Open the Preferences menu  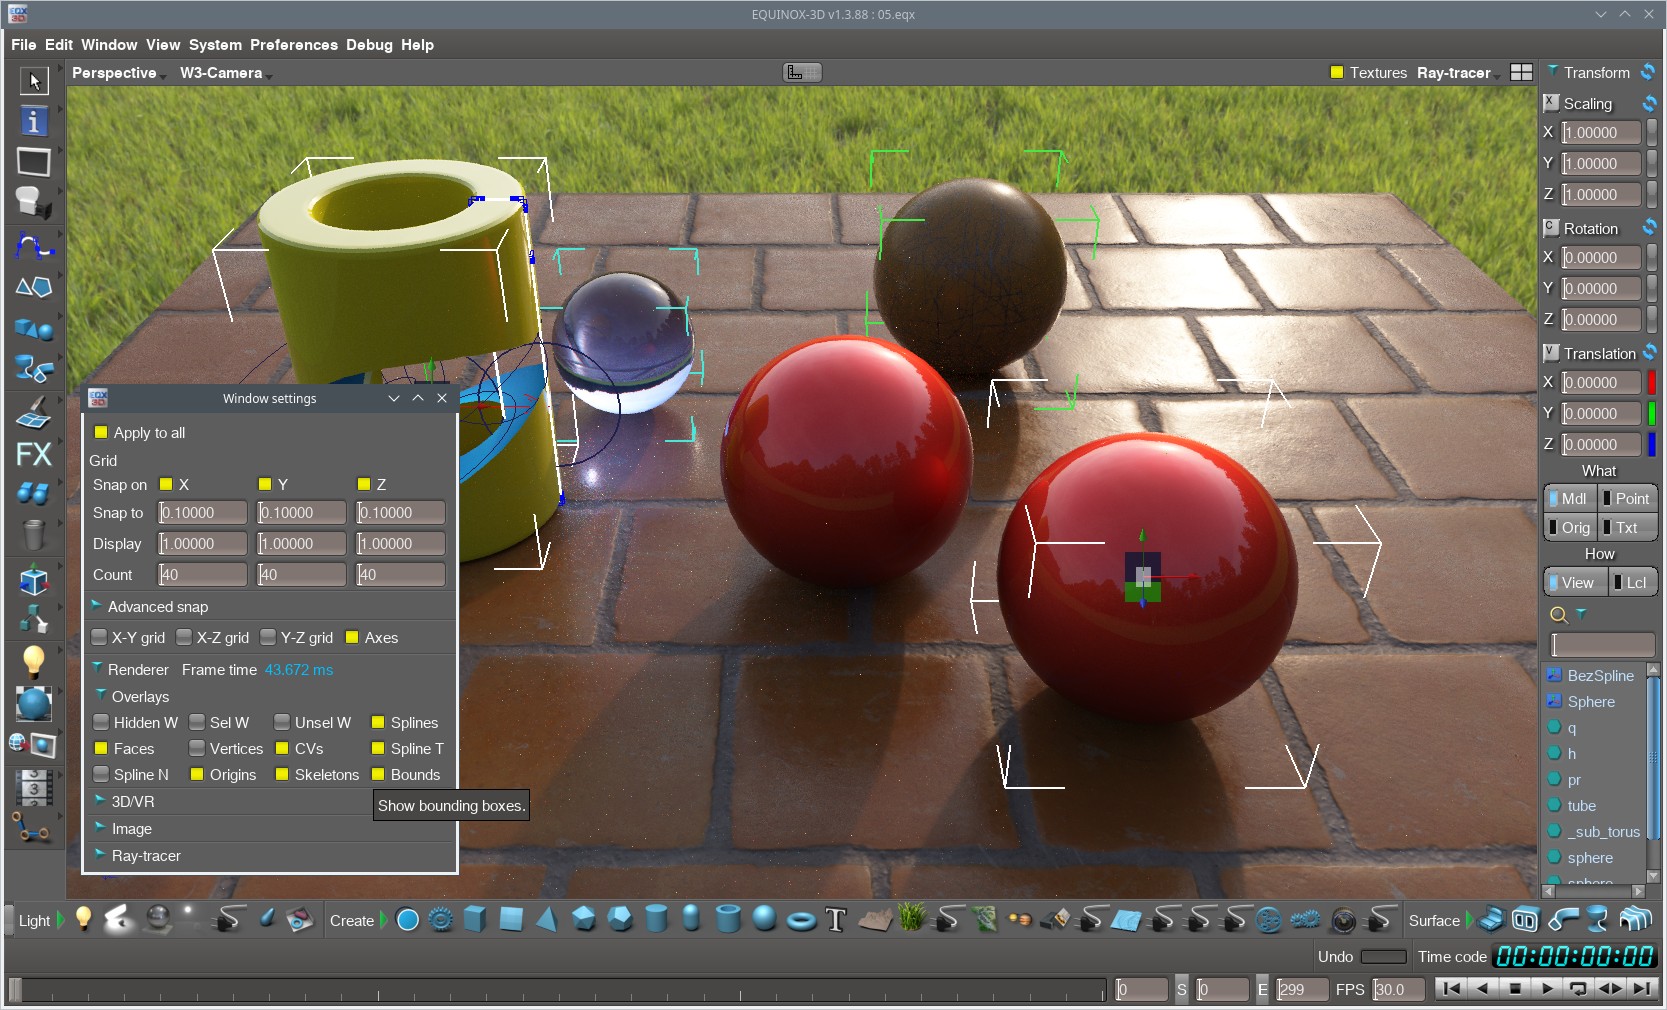pyautogui.click(x=293, y=45)
